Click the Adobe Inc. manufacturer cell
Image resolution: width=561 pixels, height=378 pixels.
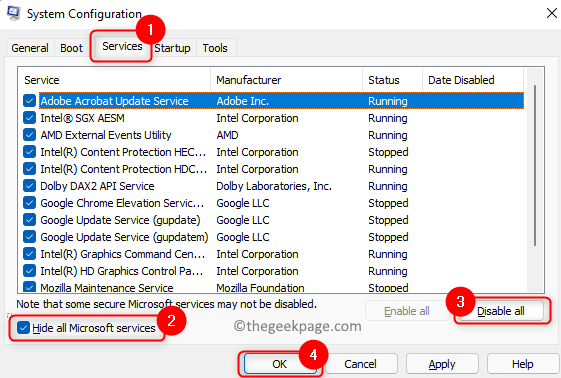(242, 101)
